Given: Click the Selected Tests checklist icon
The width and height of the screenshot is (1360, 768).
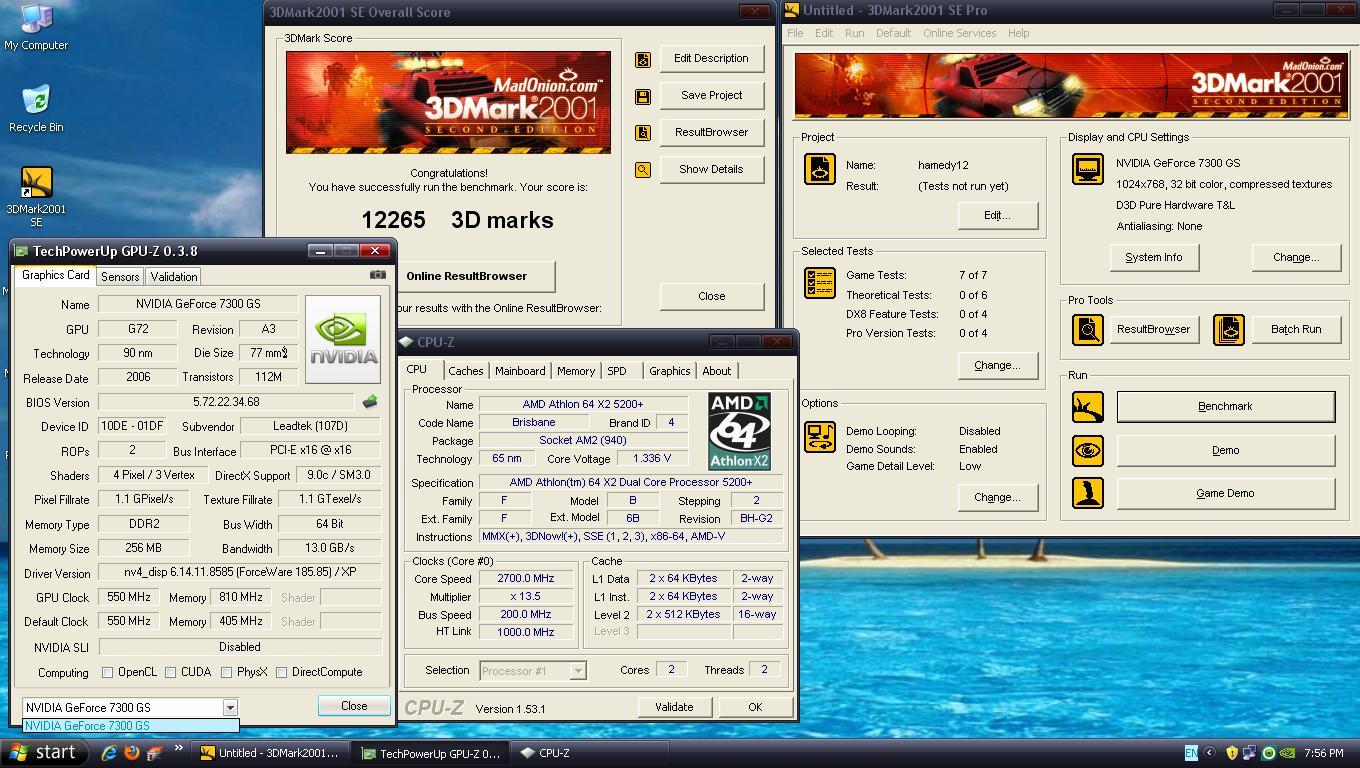Looking at the screenshot, I should coord(820,283).
